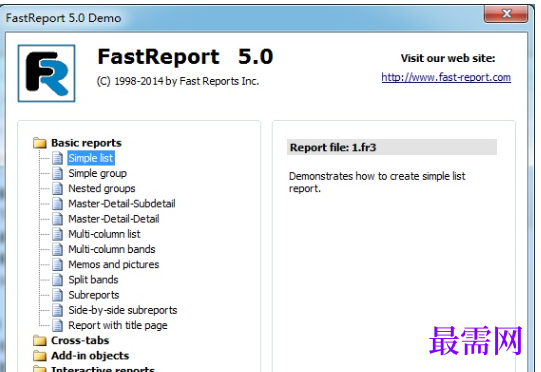Click the Visit our web site label
The height and width of the screenshot is (372, 541).
(448, 58)
